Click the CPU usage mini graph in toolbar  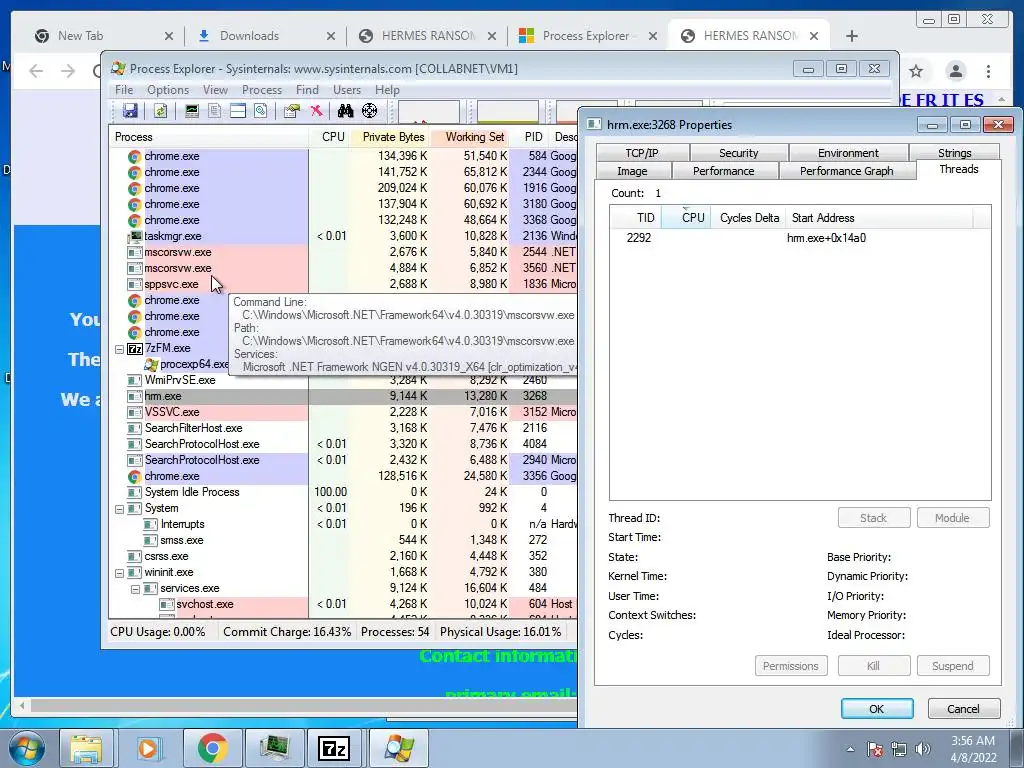(428, 111)
